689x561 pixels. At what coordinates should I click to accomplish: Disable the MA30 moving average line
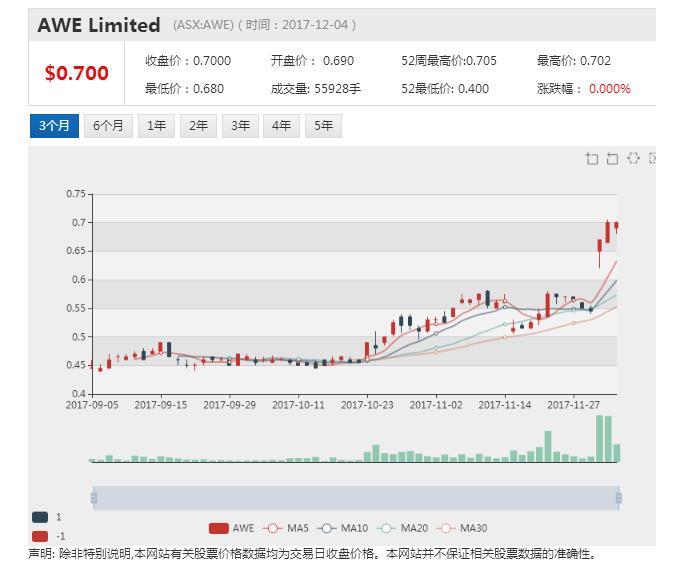pos(459,528)
